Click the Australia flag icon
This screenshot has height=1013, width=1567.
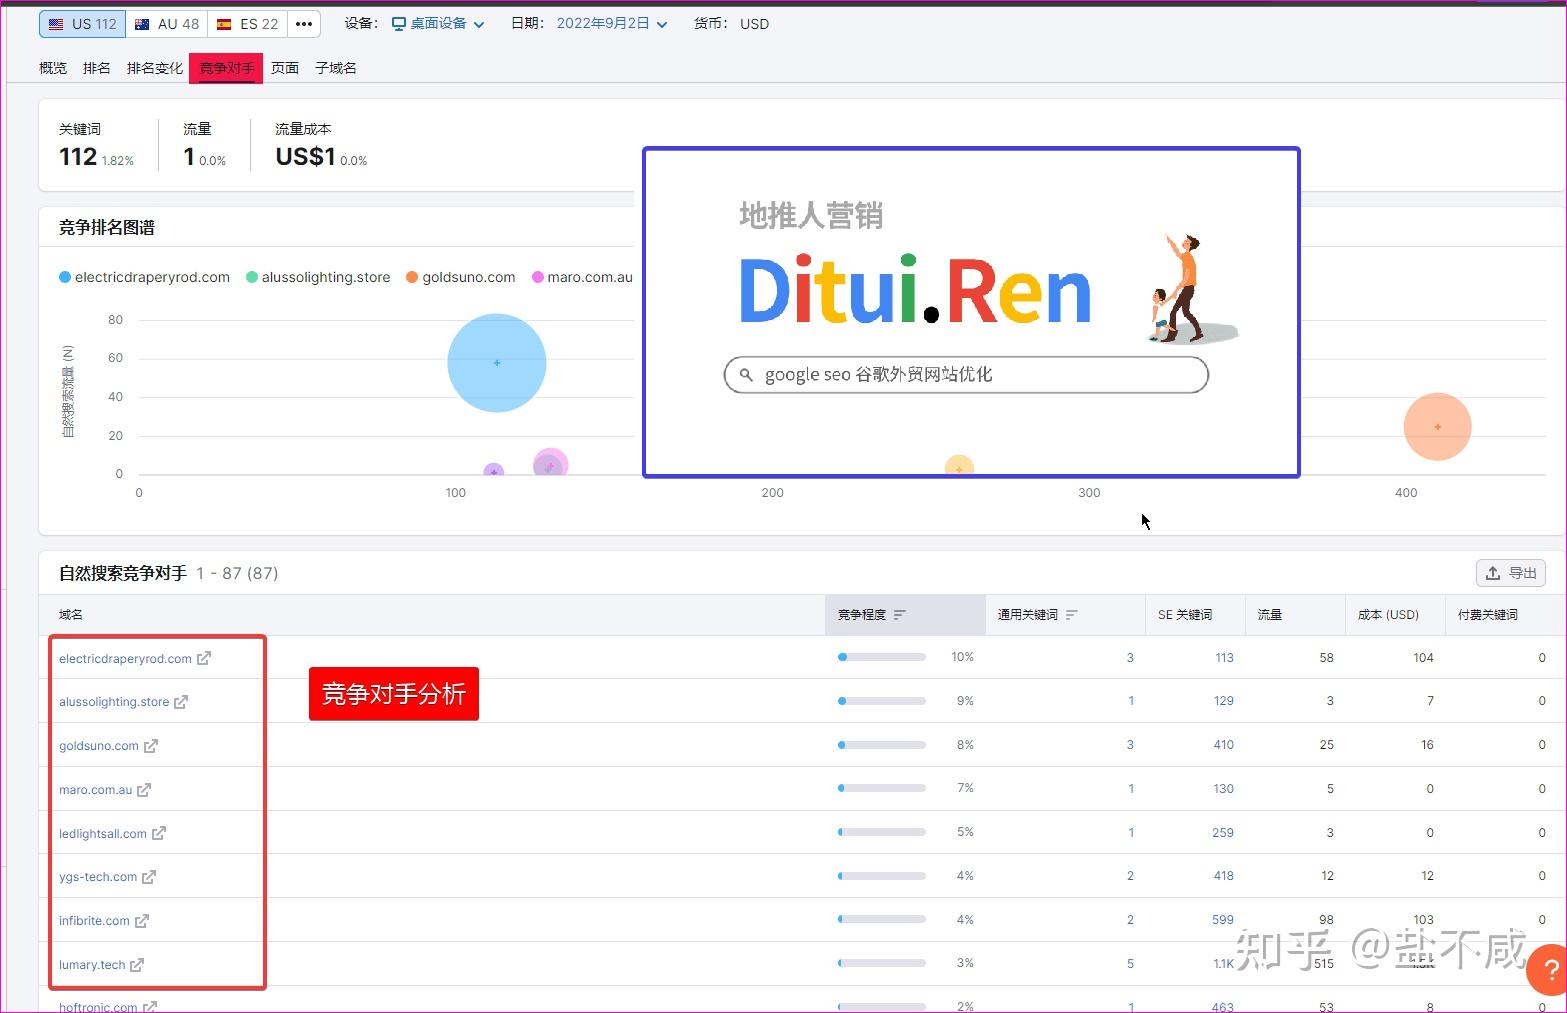click(x=142, y=24)
